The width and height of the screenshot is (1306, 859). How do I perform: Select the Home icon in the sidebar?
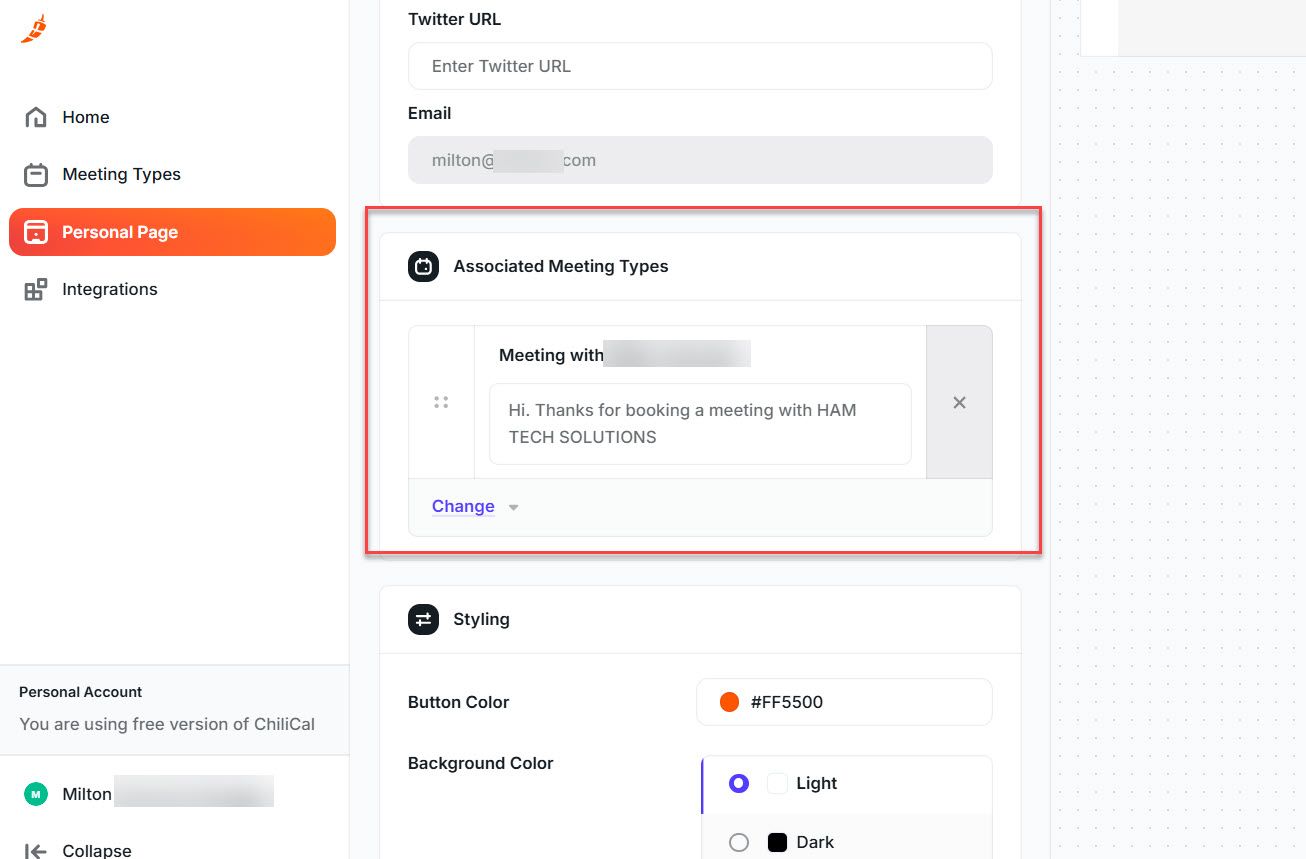click(34, 117)
